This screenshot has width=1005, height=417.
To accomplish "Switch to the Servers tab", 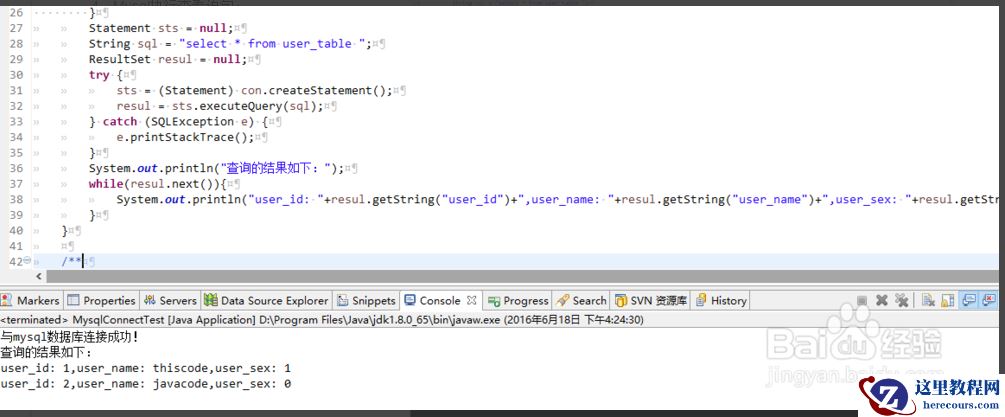I will [x=170, y=300].
